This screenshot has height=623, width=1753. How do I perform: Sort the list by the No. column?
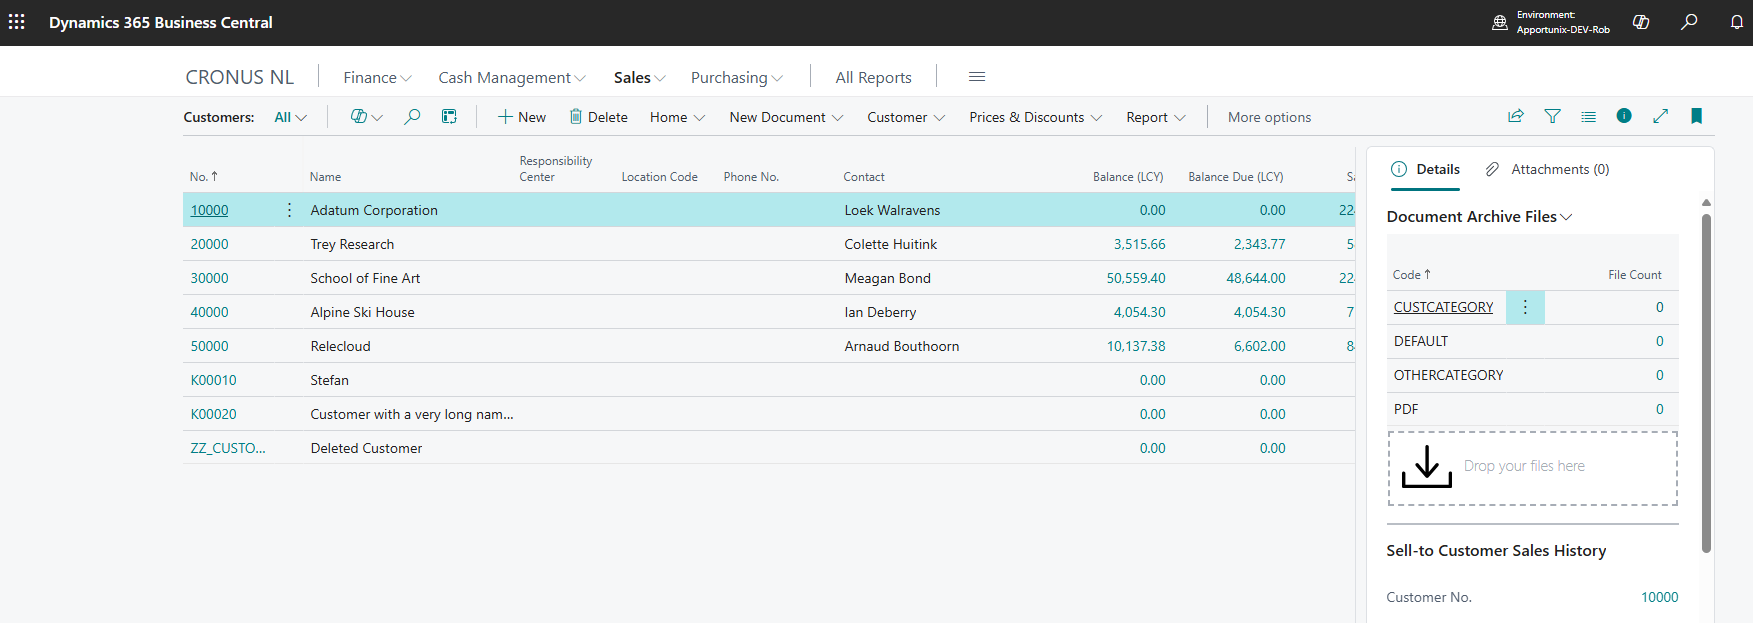(x=203, y=177)
